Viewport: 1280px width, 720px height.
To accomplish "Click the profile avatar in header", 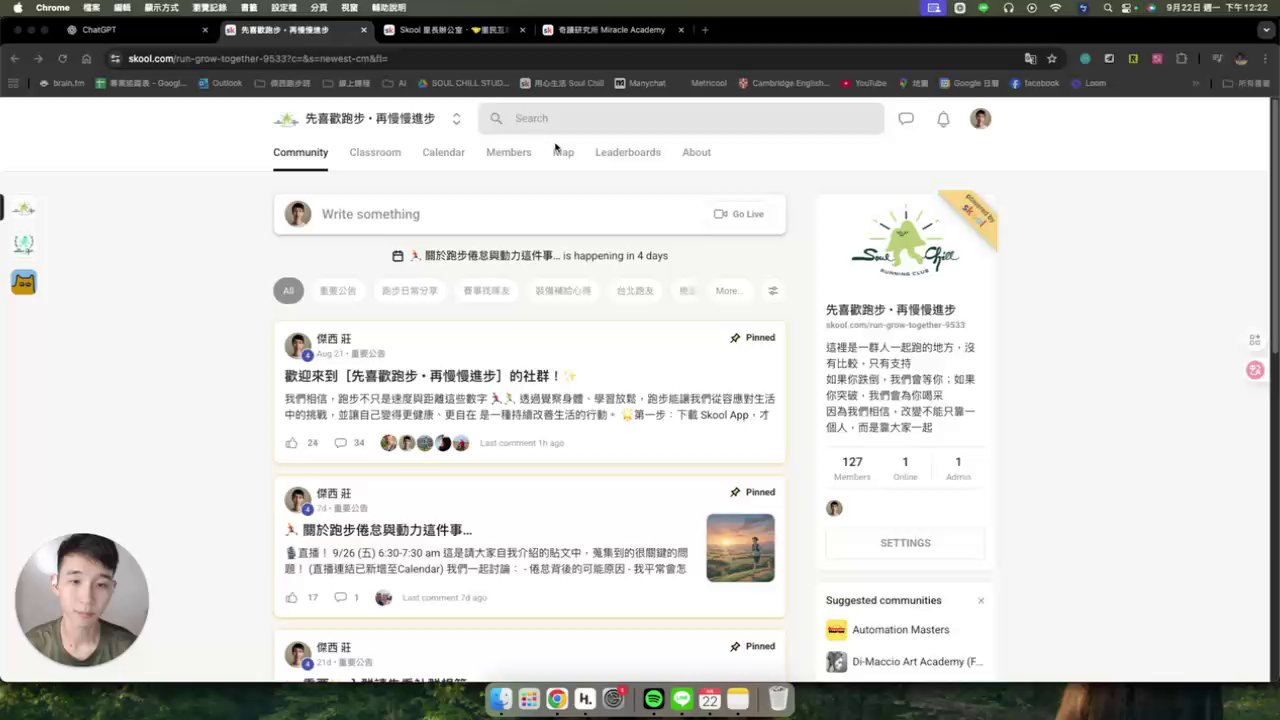I will 980,119.
